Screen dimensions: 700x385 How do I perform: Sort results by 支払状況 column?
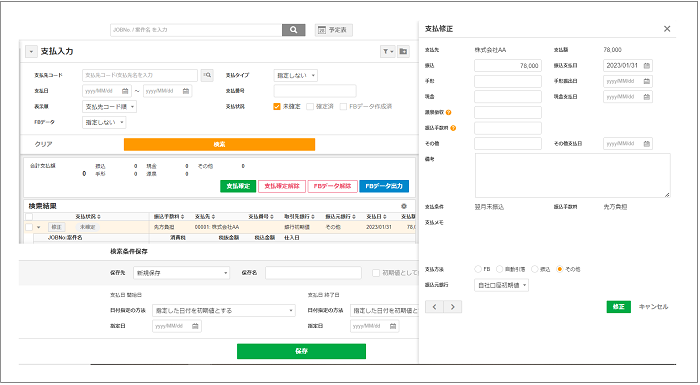pyautogui.click(x=88, y=217)
